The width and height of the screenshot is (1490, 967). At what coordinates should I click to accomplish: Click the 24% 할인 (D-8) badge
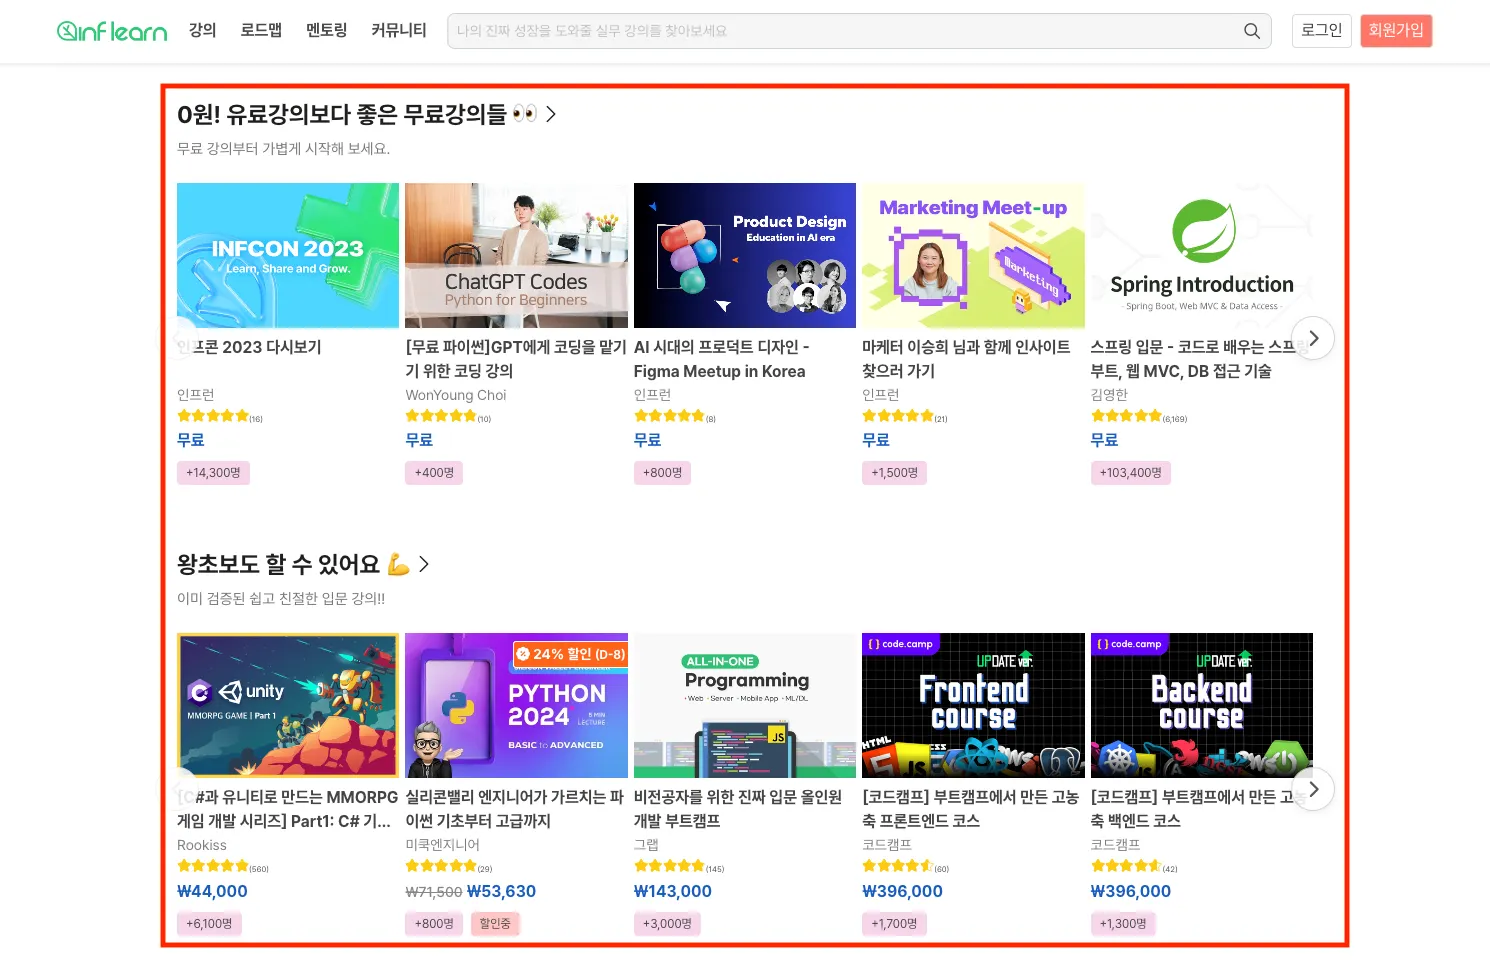point(570,654)
